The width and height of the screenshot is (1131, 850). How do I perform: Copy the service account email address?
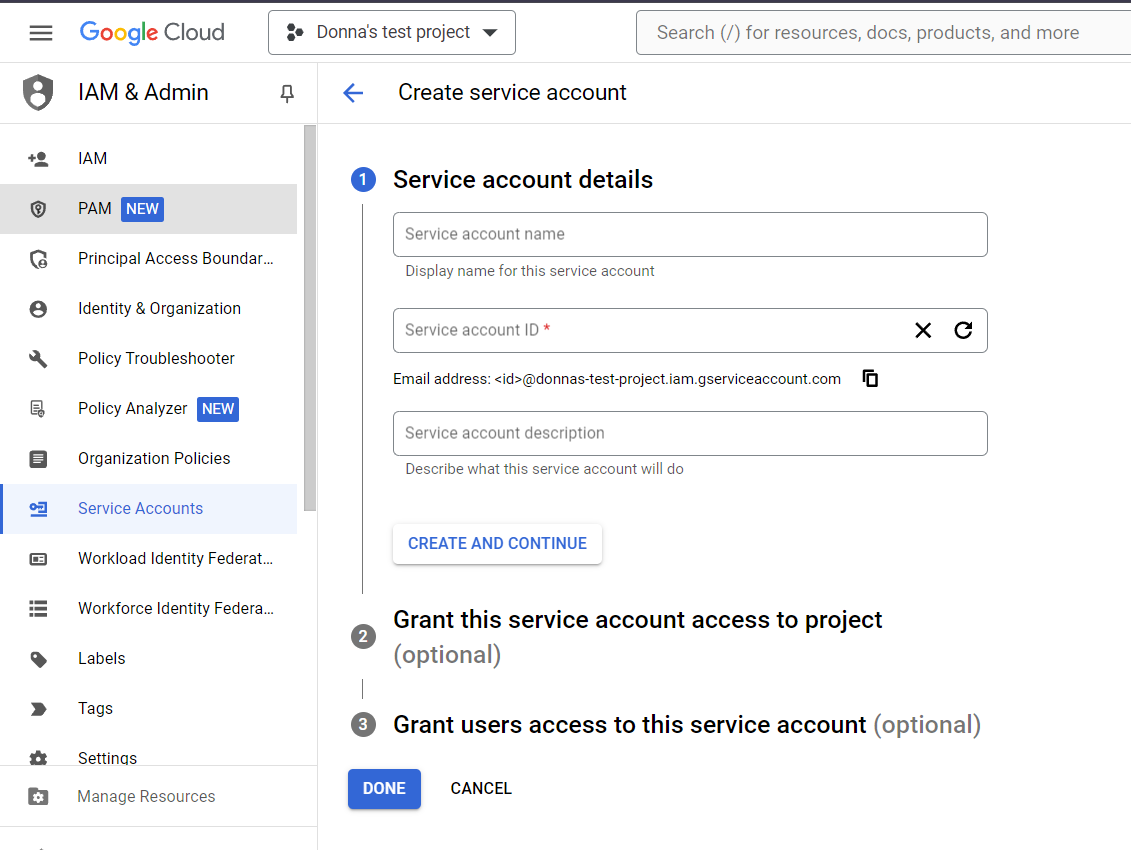pos(871,378)
